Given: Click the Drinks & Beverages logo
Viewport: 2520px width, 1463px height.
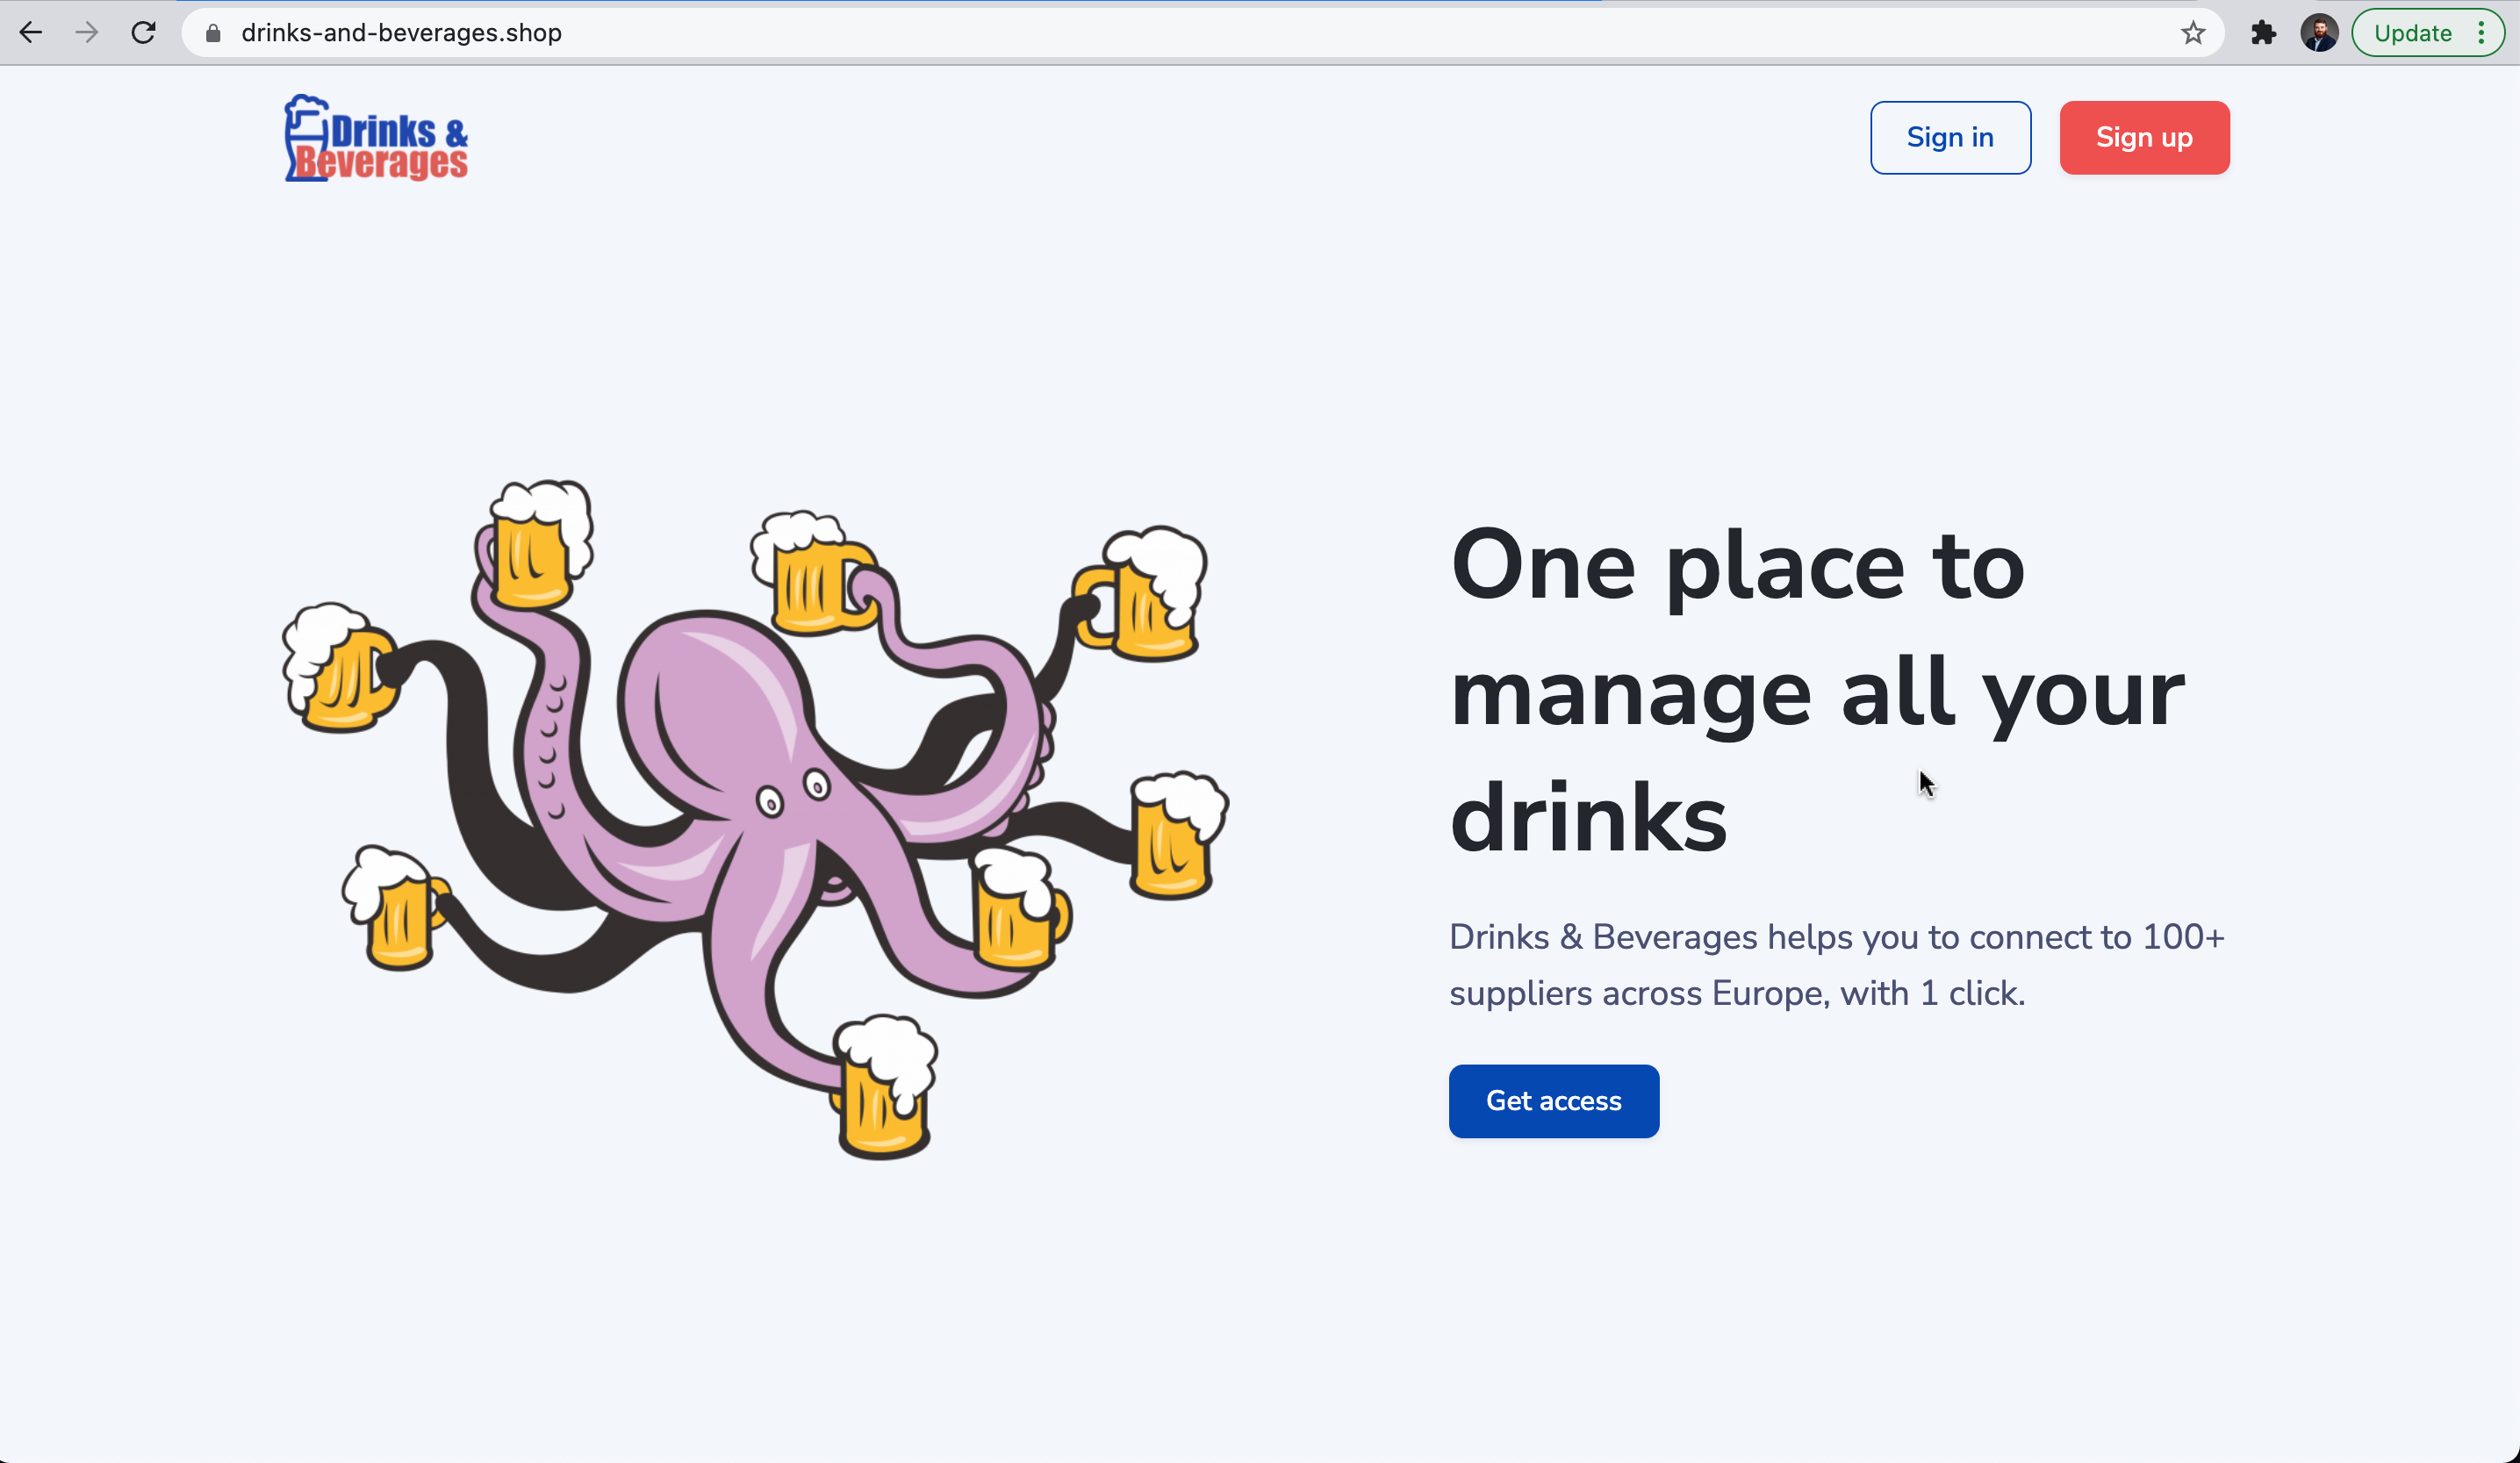Looking at the screenshot, I should [x=376, y=139].
